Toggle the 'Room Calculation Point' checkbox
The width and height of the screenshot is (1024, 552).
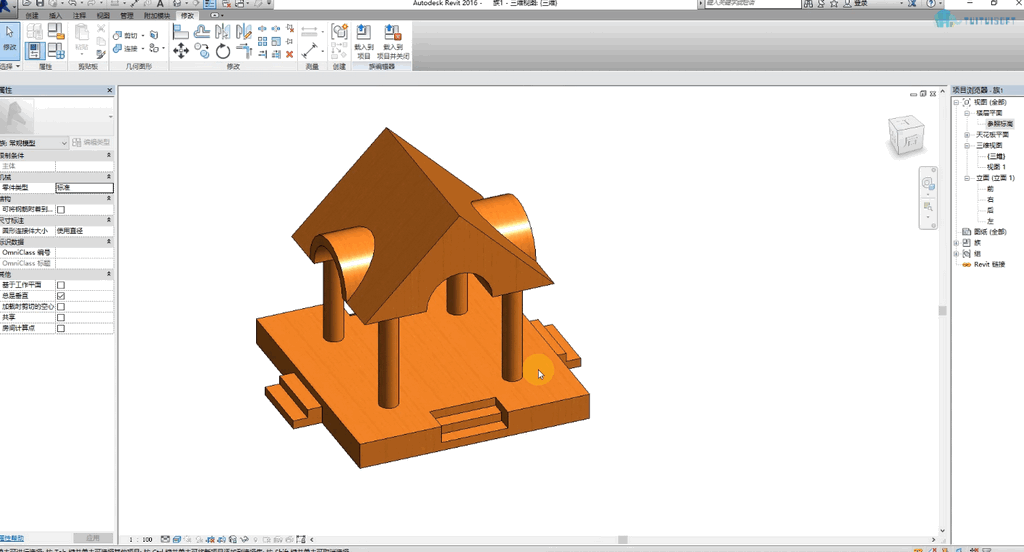(61, 328)
